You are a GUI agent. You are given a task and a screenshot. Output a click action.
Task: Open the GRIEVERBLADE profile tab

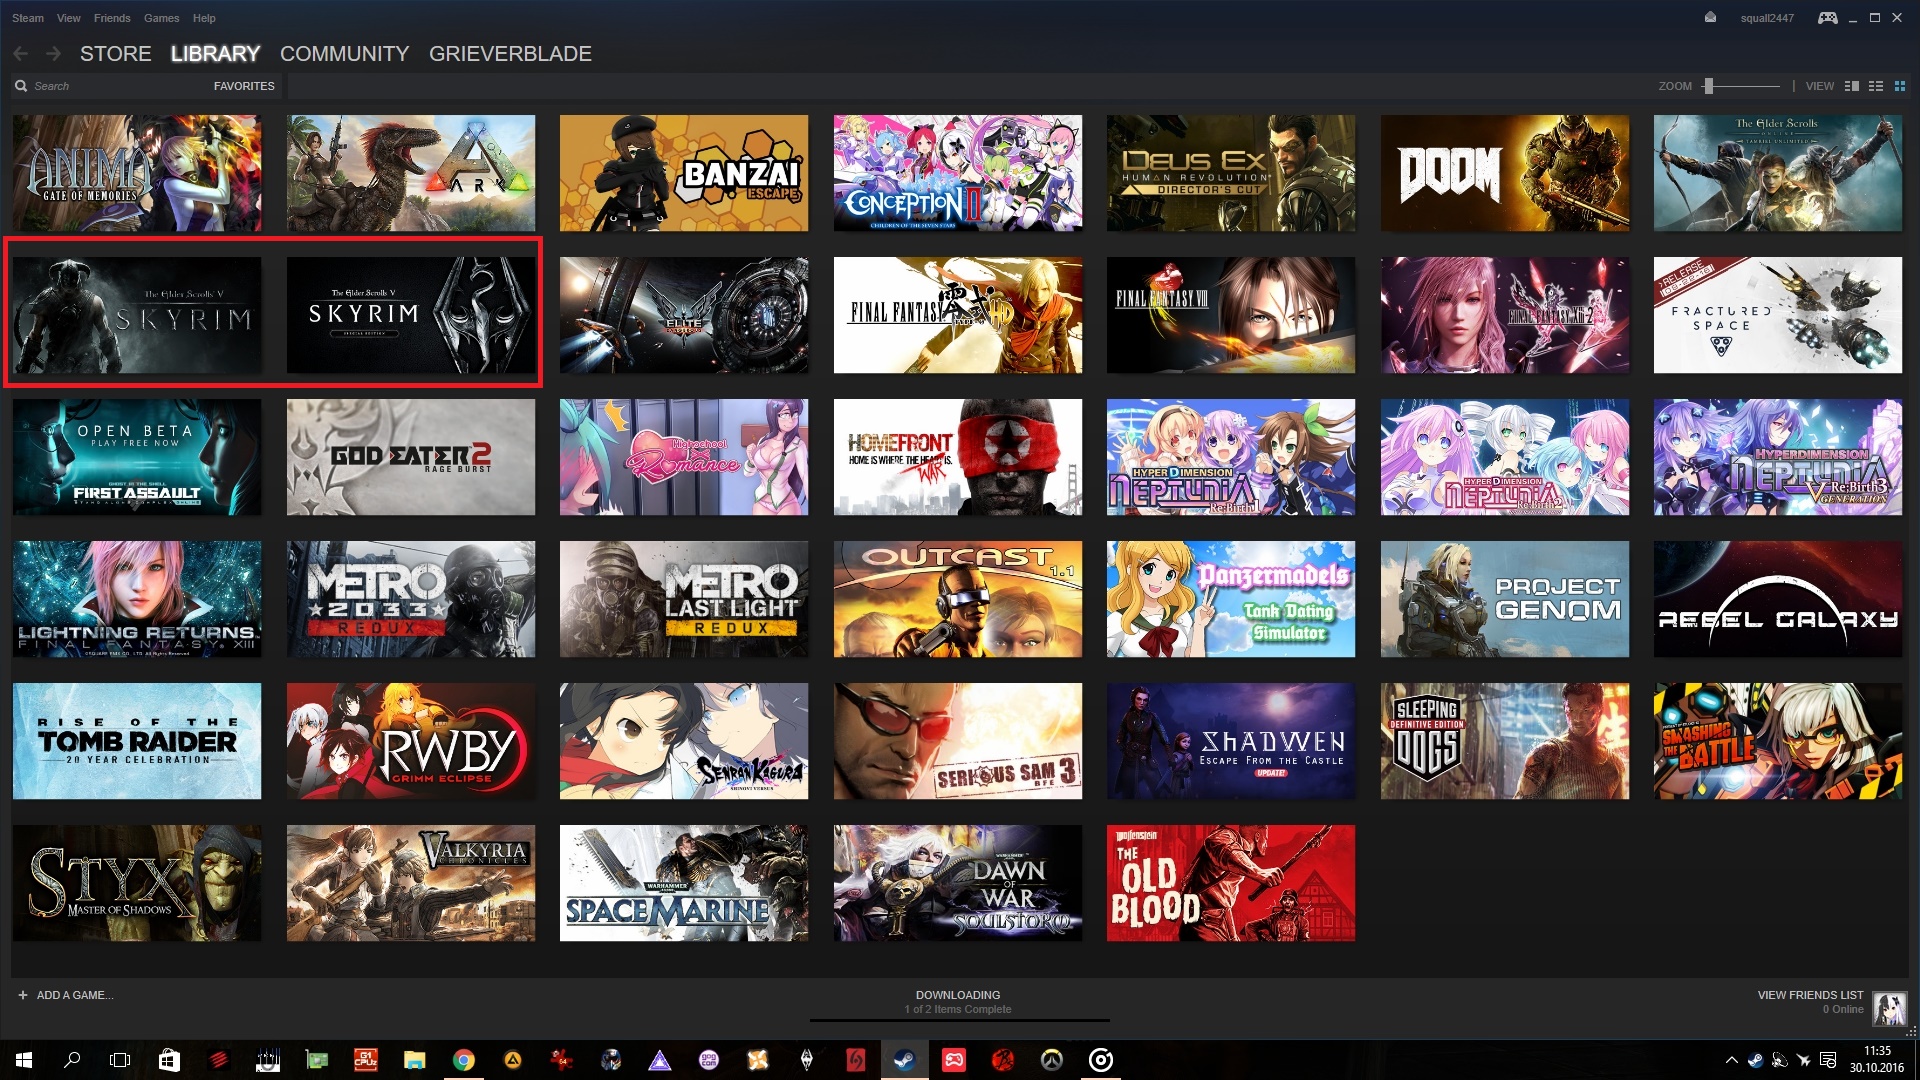[x=510, y=54]
